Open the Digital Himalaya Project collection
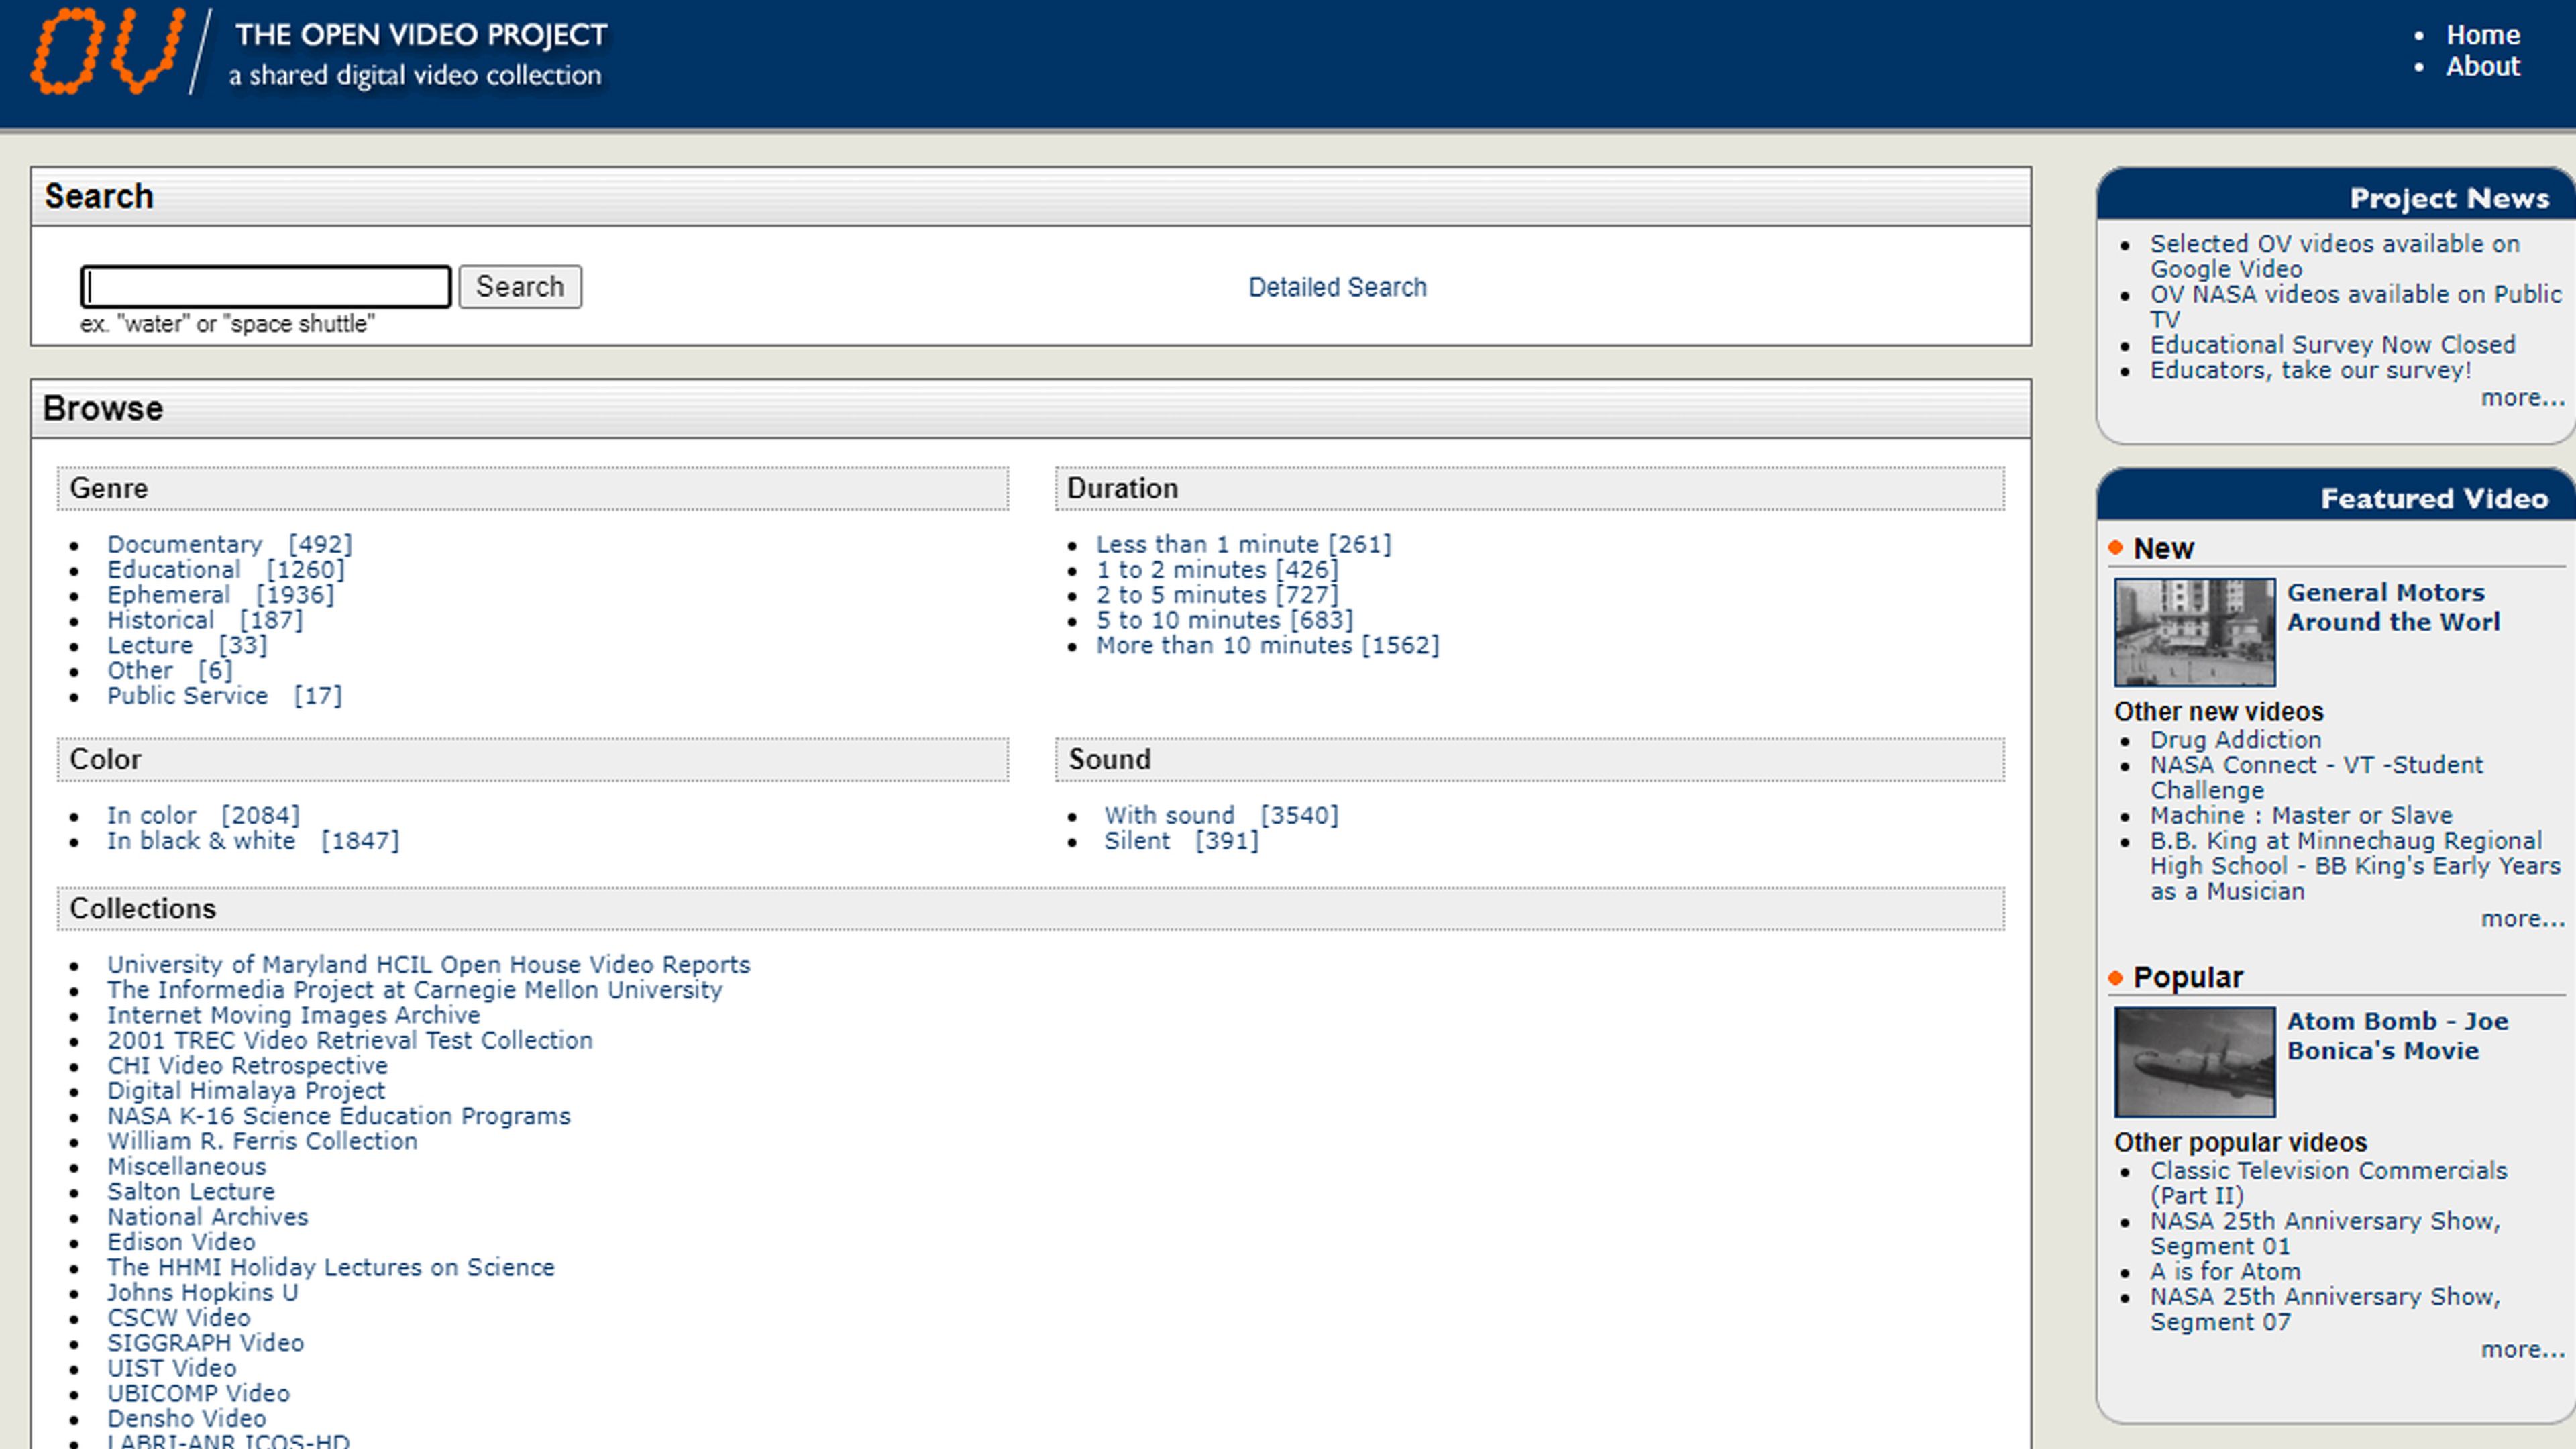 click(x=246, y=1091)
